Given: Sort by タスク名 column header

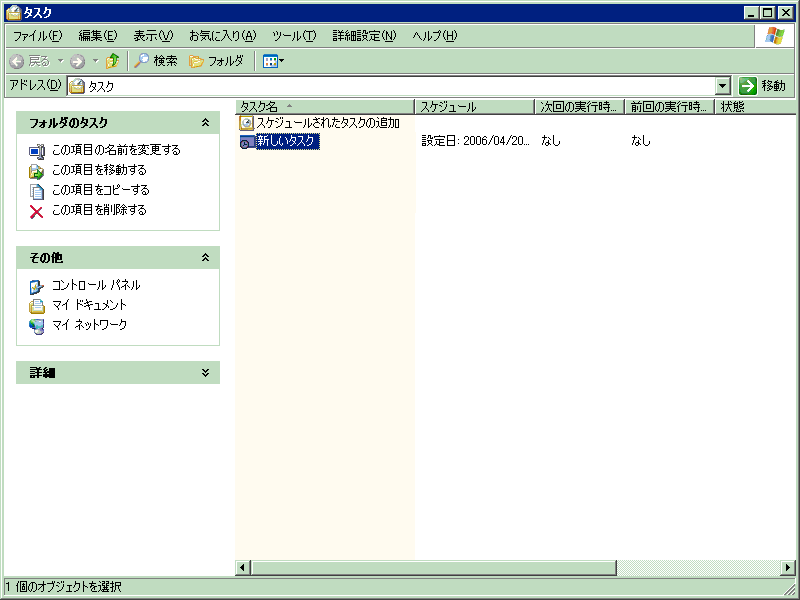Looking at the screenshot, I should pos(325,107).
